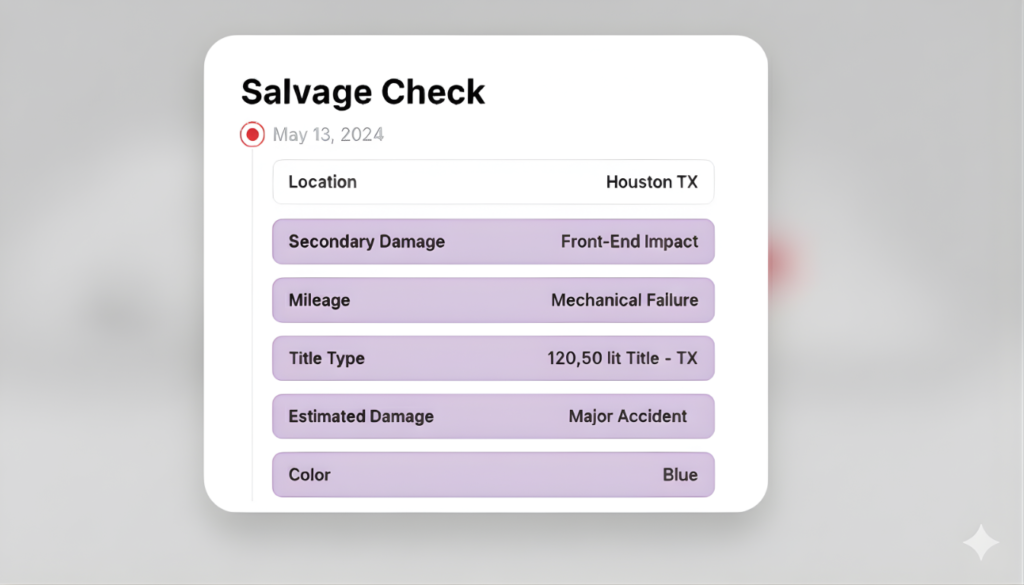1024x585 pixels.
Task: Click the sparkle icon in bottom corner
Action: click(980, 542)
